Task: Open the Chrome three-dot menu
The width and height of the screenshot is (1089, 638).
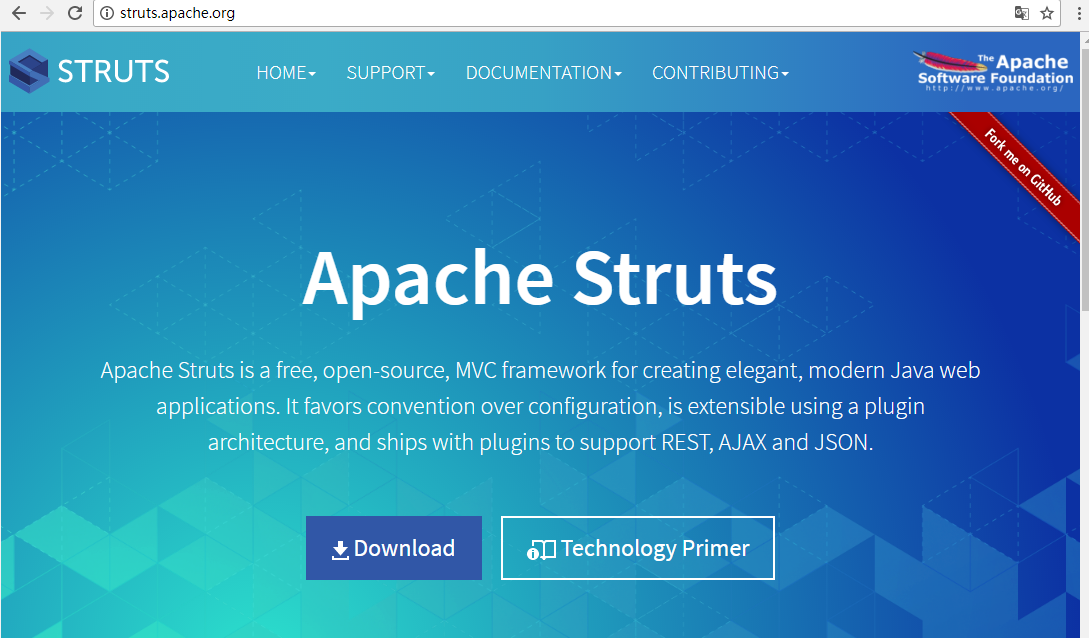Action: pos(1079,13)
